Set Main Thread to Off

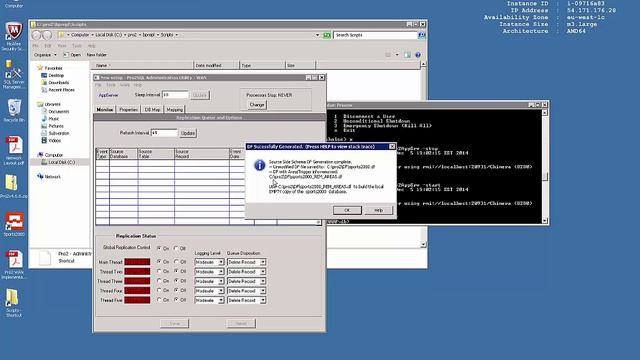[x=176, y=262]
